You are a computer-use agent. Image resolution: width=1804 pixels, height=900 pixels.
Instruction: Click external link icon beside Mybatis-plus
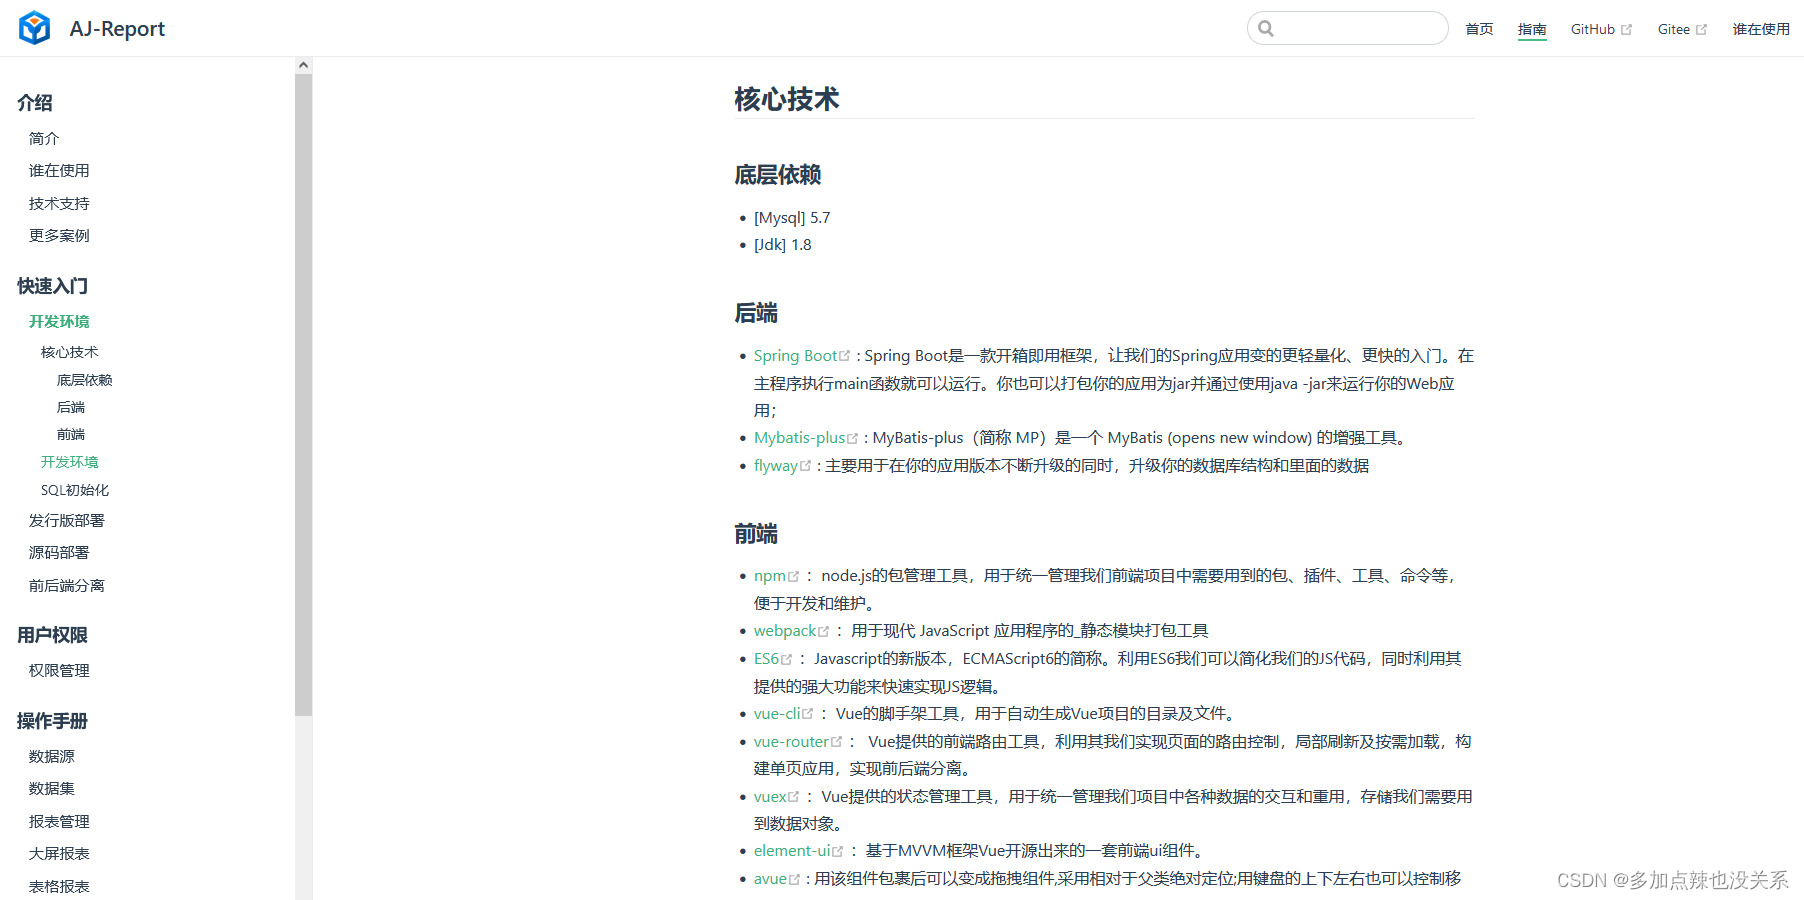coord(853,438)
